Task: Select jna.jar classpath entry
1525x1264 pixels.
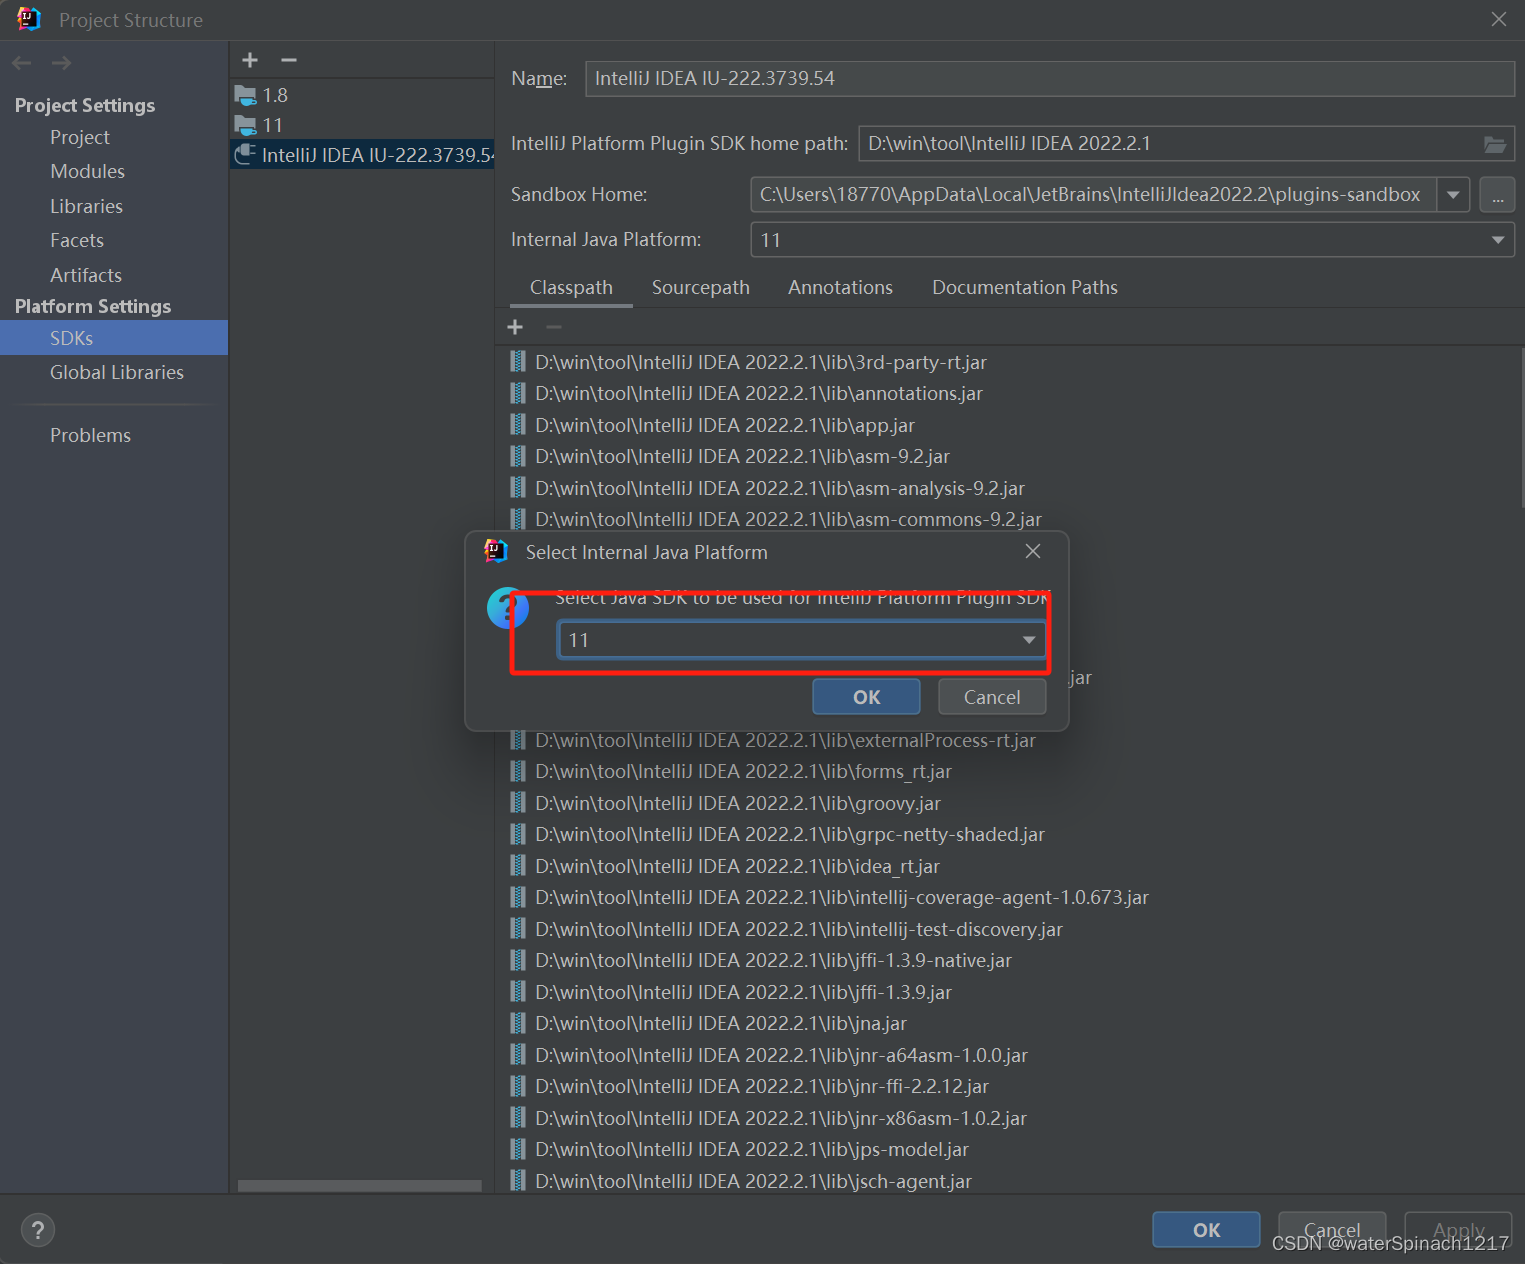Action: tap(721, 1023)
